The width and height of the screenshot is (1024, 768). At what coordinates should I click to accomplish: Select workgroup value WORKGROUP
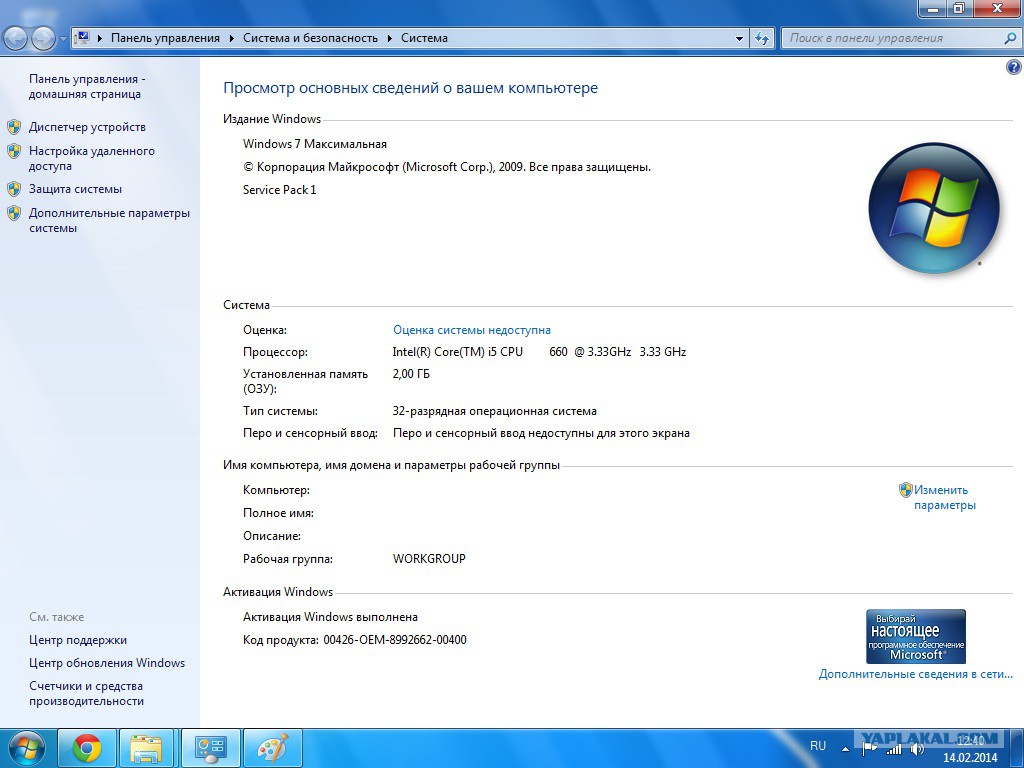(x=429, y=558)
